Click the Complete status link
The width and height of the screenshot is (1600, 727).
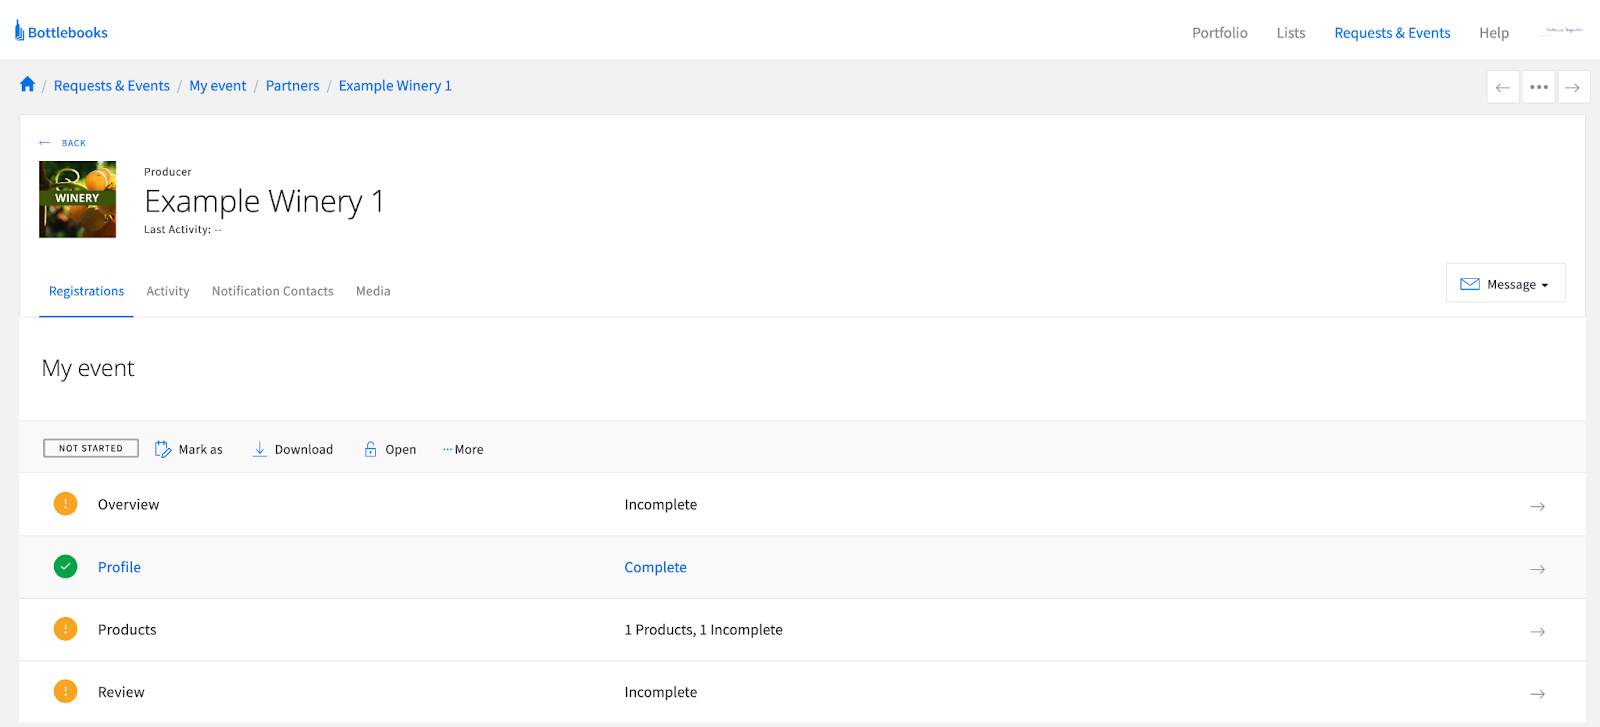point(656,567)
